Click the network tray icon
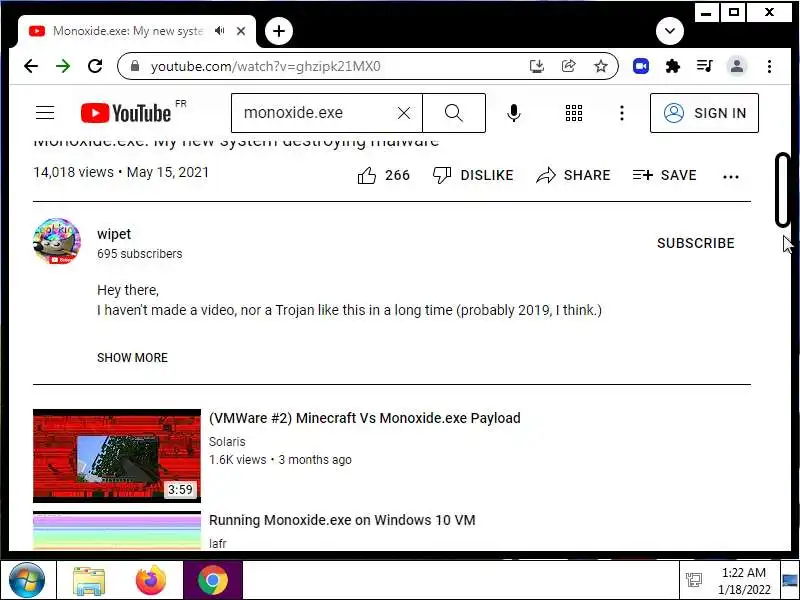This screenshot has height=600, width=800. [x=694, y=580]
